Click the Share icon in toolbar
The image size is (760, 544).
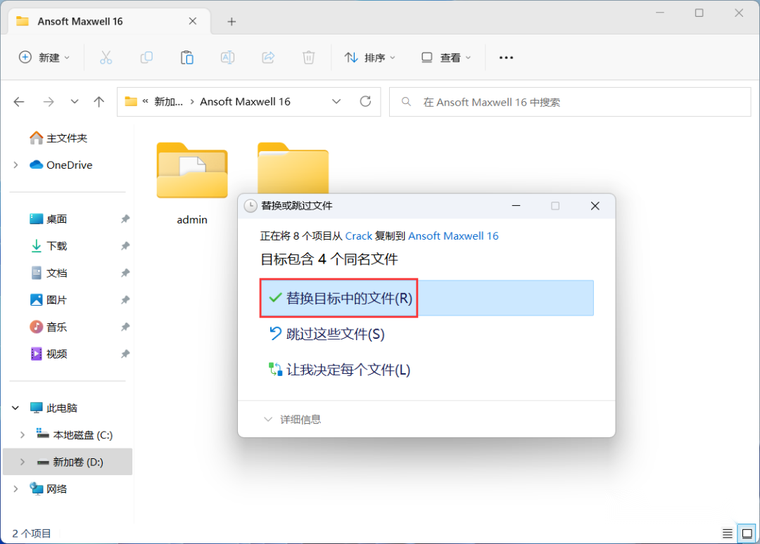coord(268,58)
